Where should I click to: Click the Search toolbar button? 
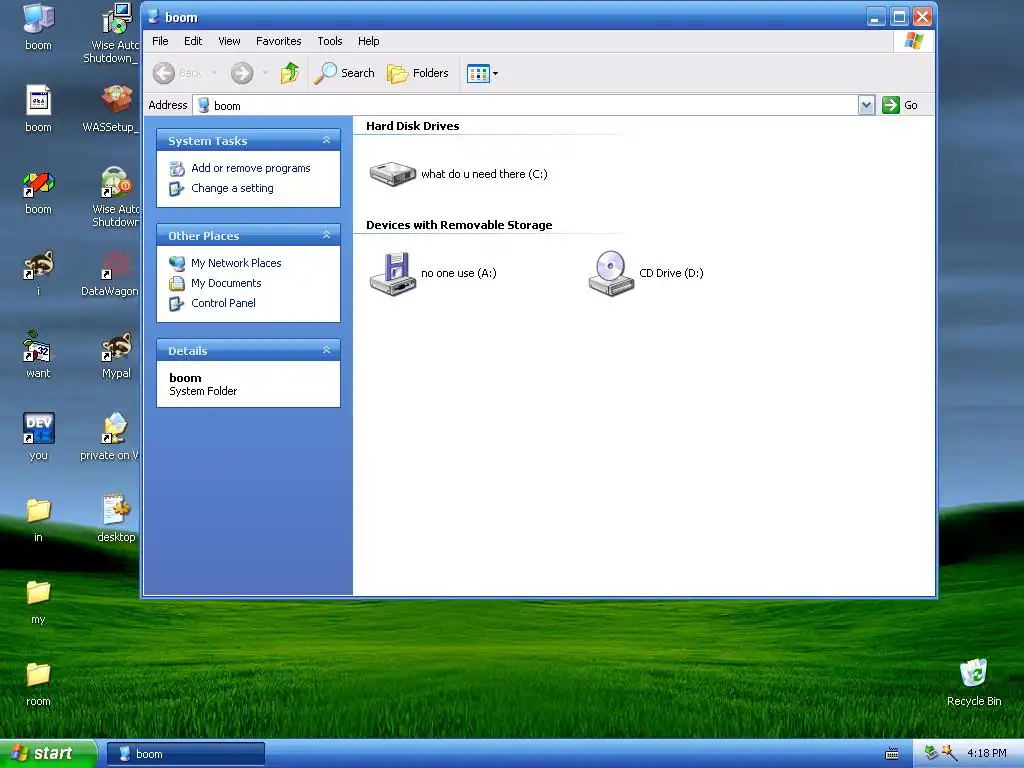(344, 73)
